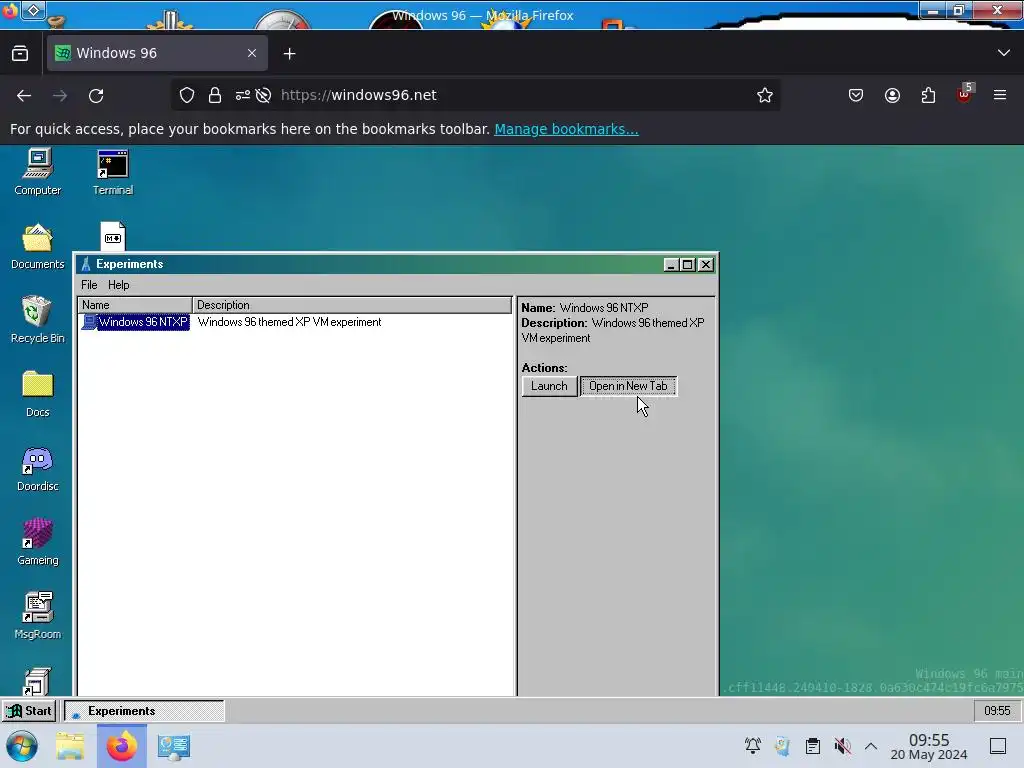Open the Docs folder icon

(38, 393)
